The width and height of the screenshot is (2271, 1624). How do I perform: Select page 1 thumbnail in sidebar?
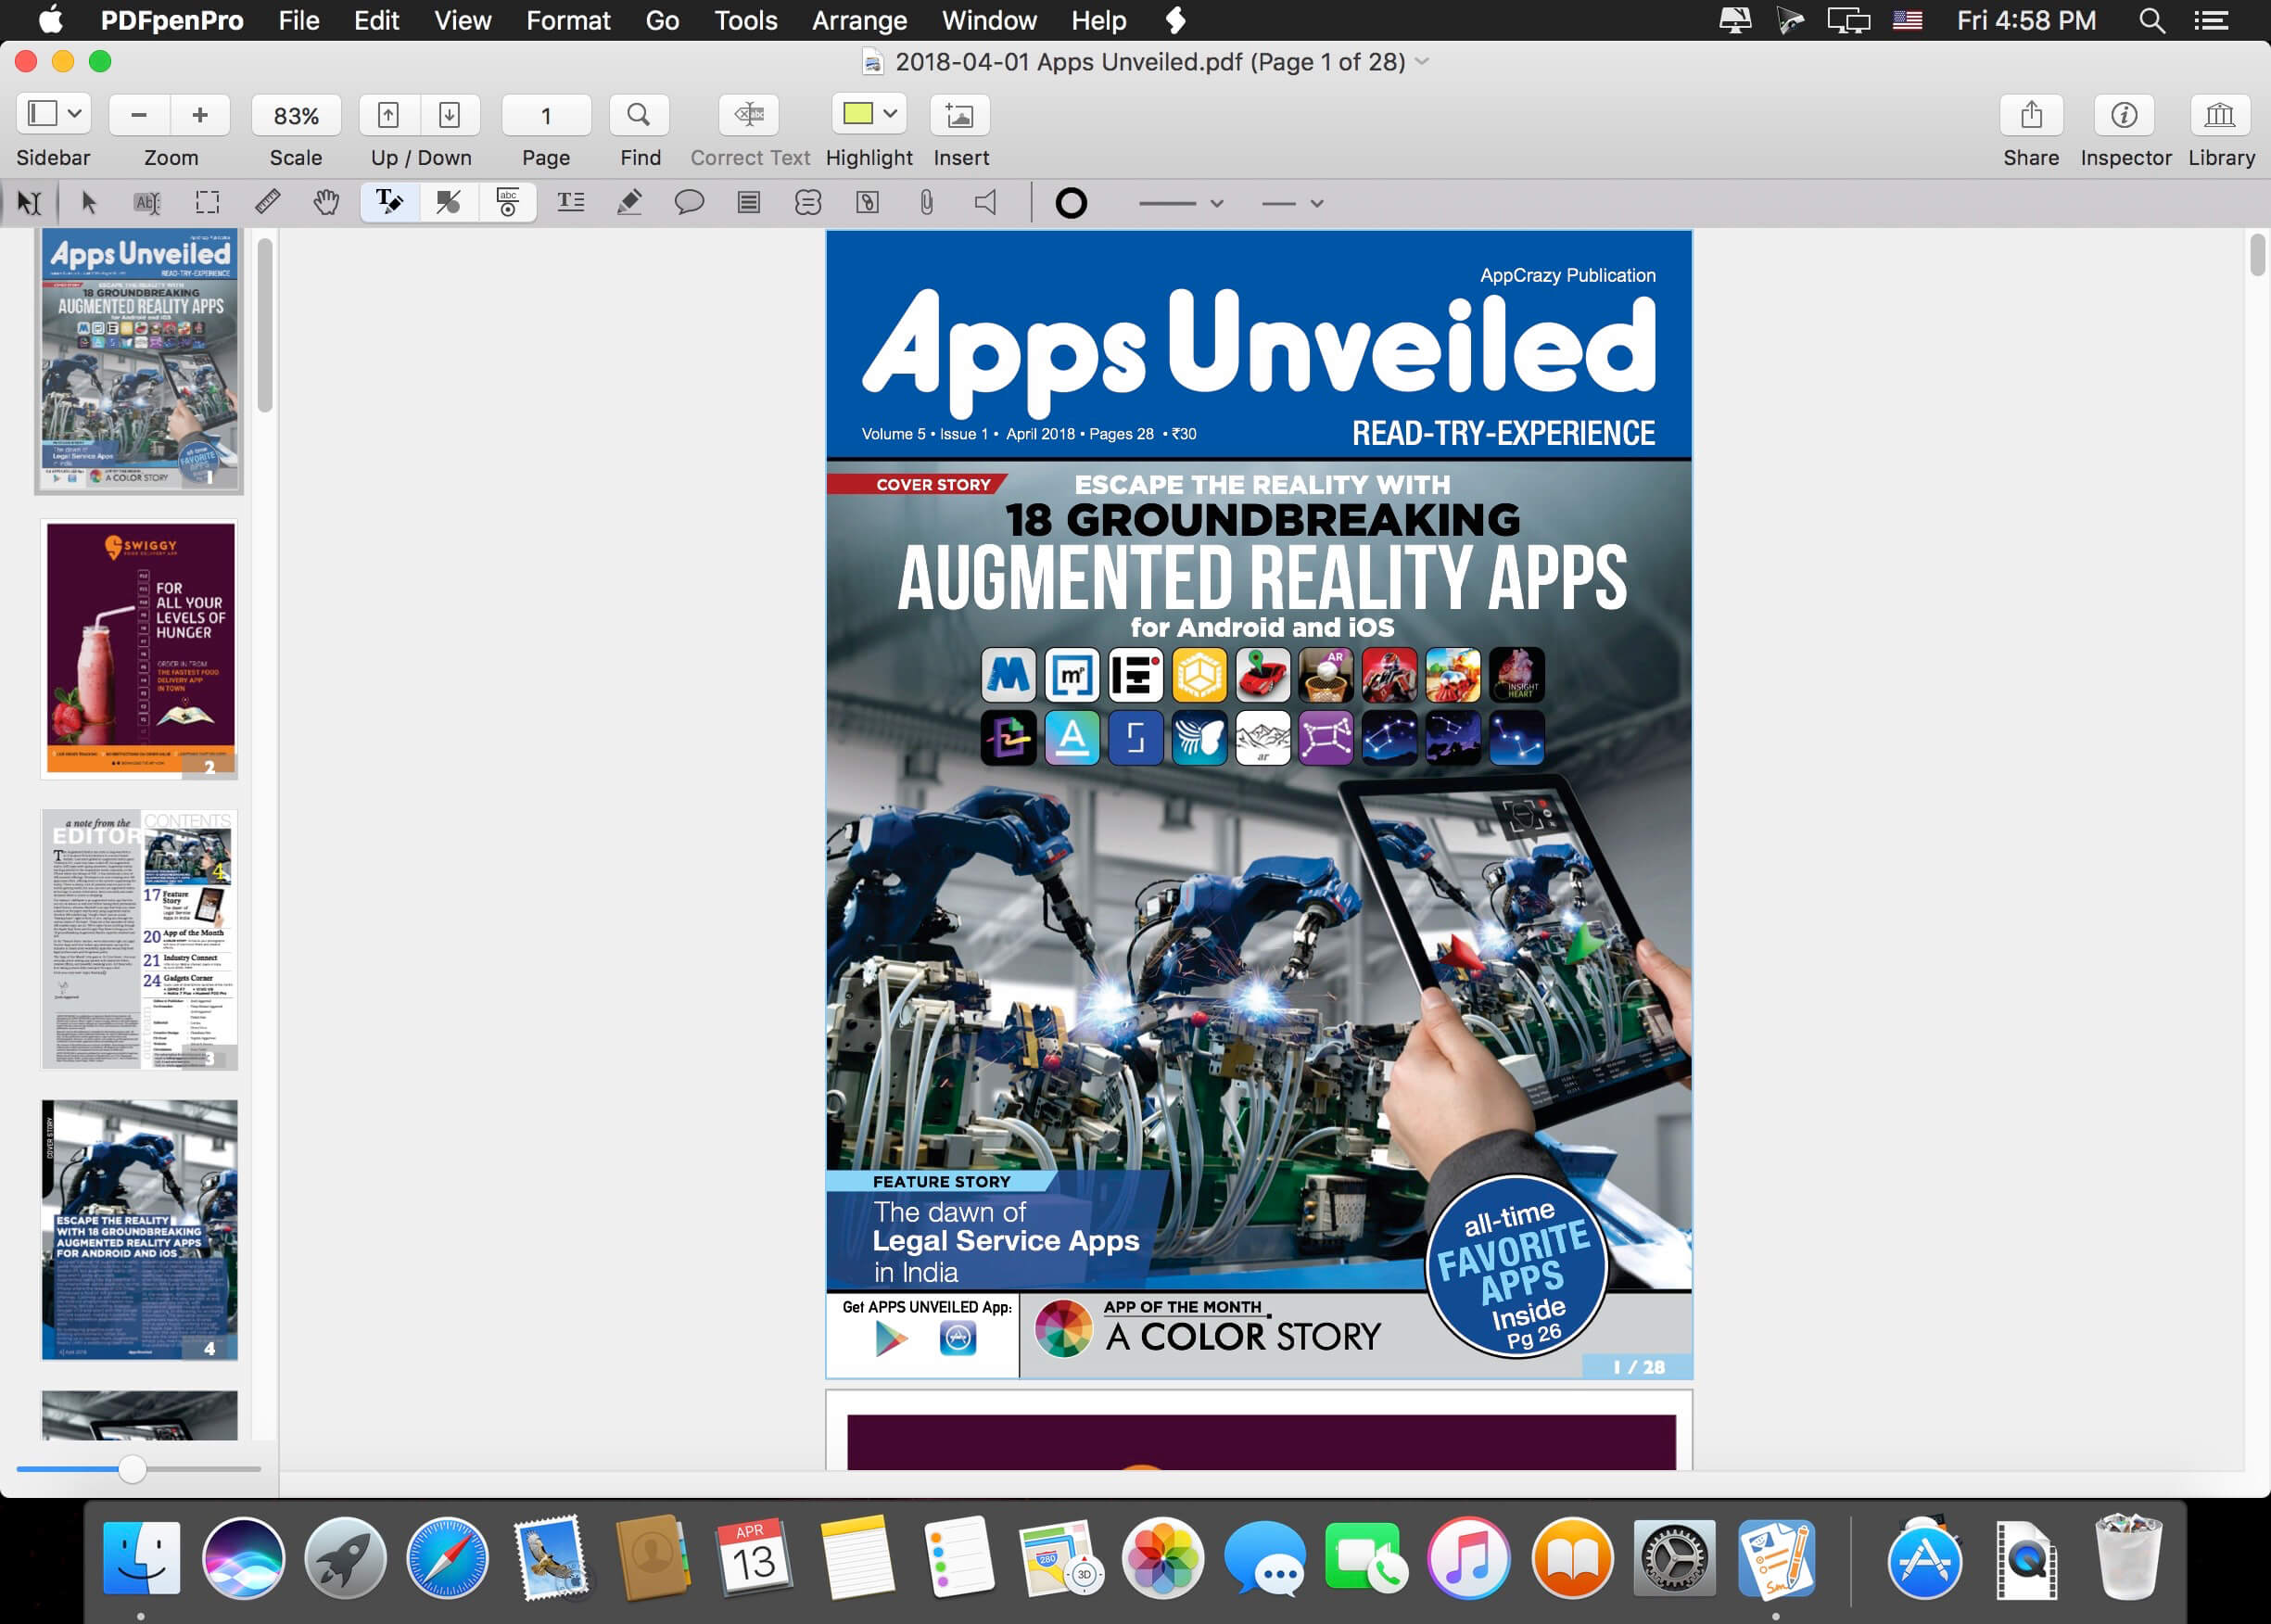click(x=139, y=360)
